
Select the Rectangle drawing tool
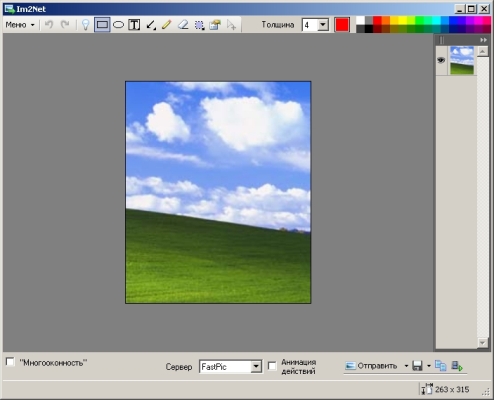(102, 25)
